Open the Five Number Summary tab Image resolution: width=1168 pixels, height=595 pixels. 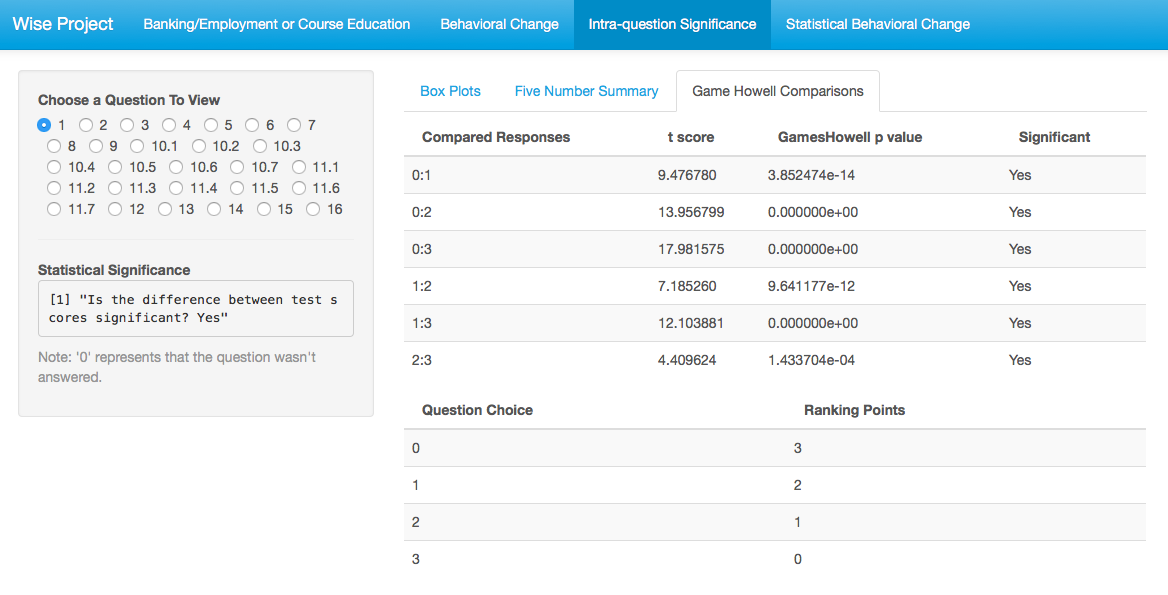pos(586,91)
